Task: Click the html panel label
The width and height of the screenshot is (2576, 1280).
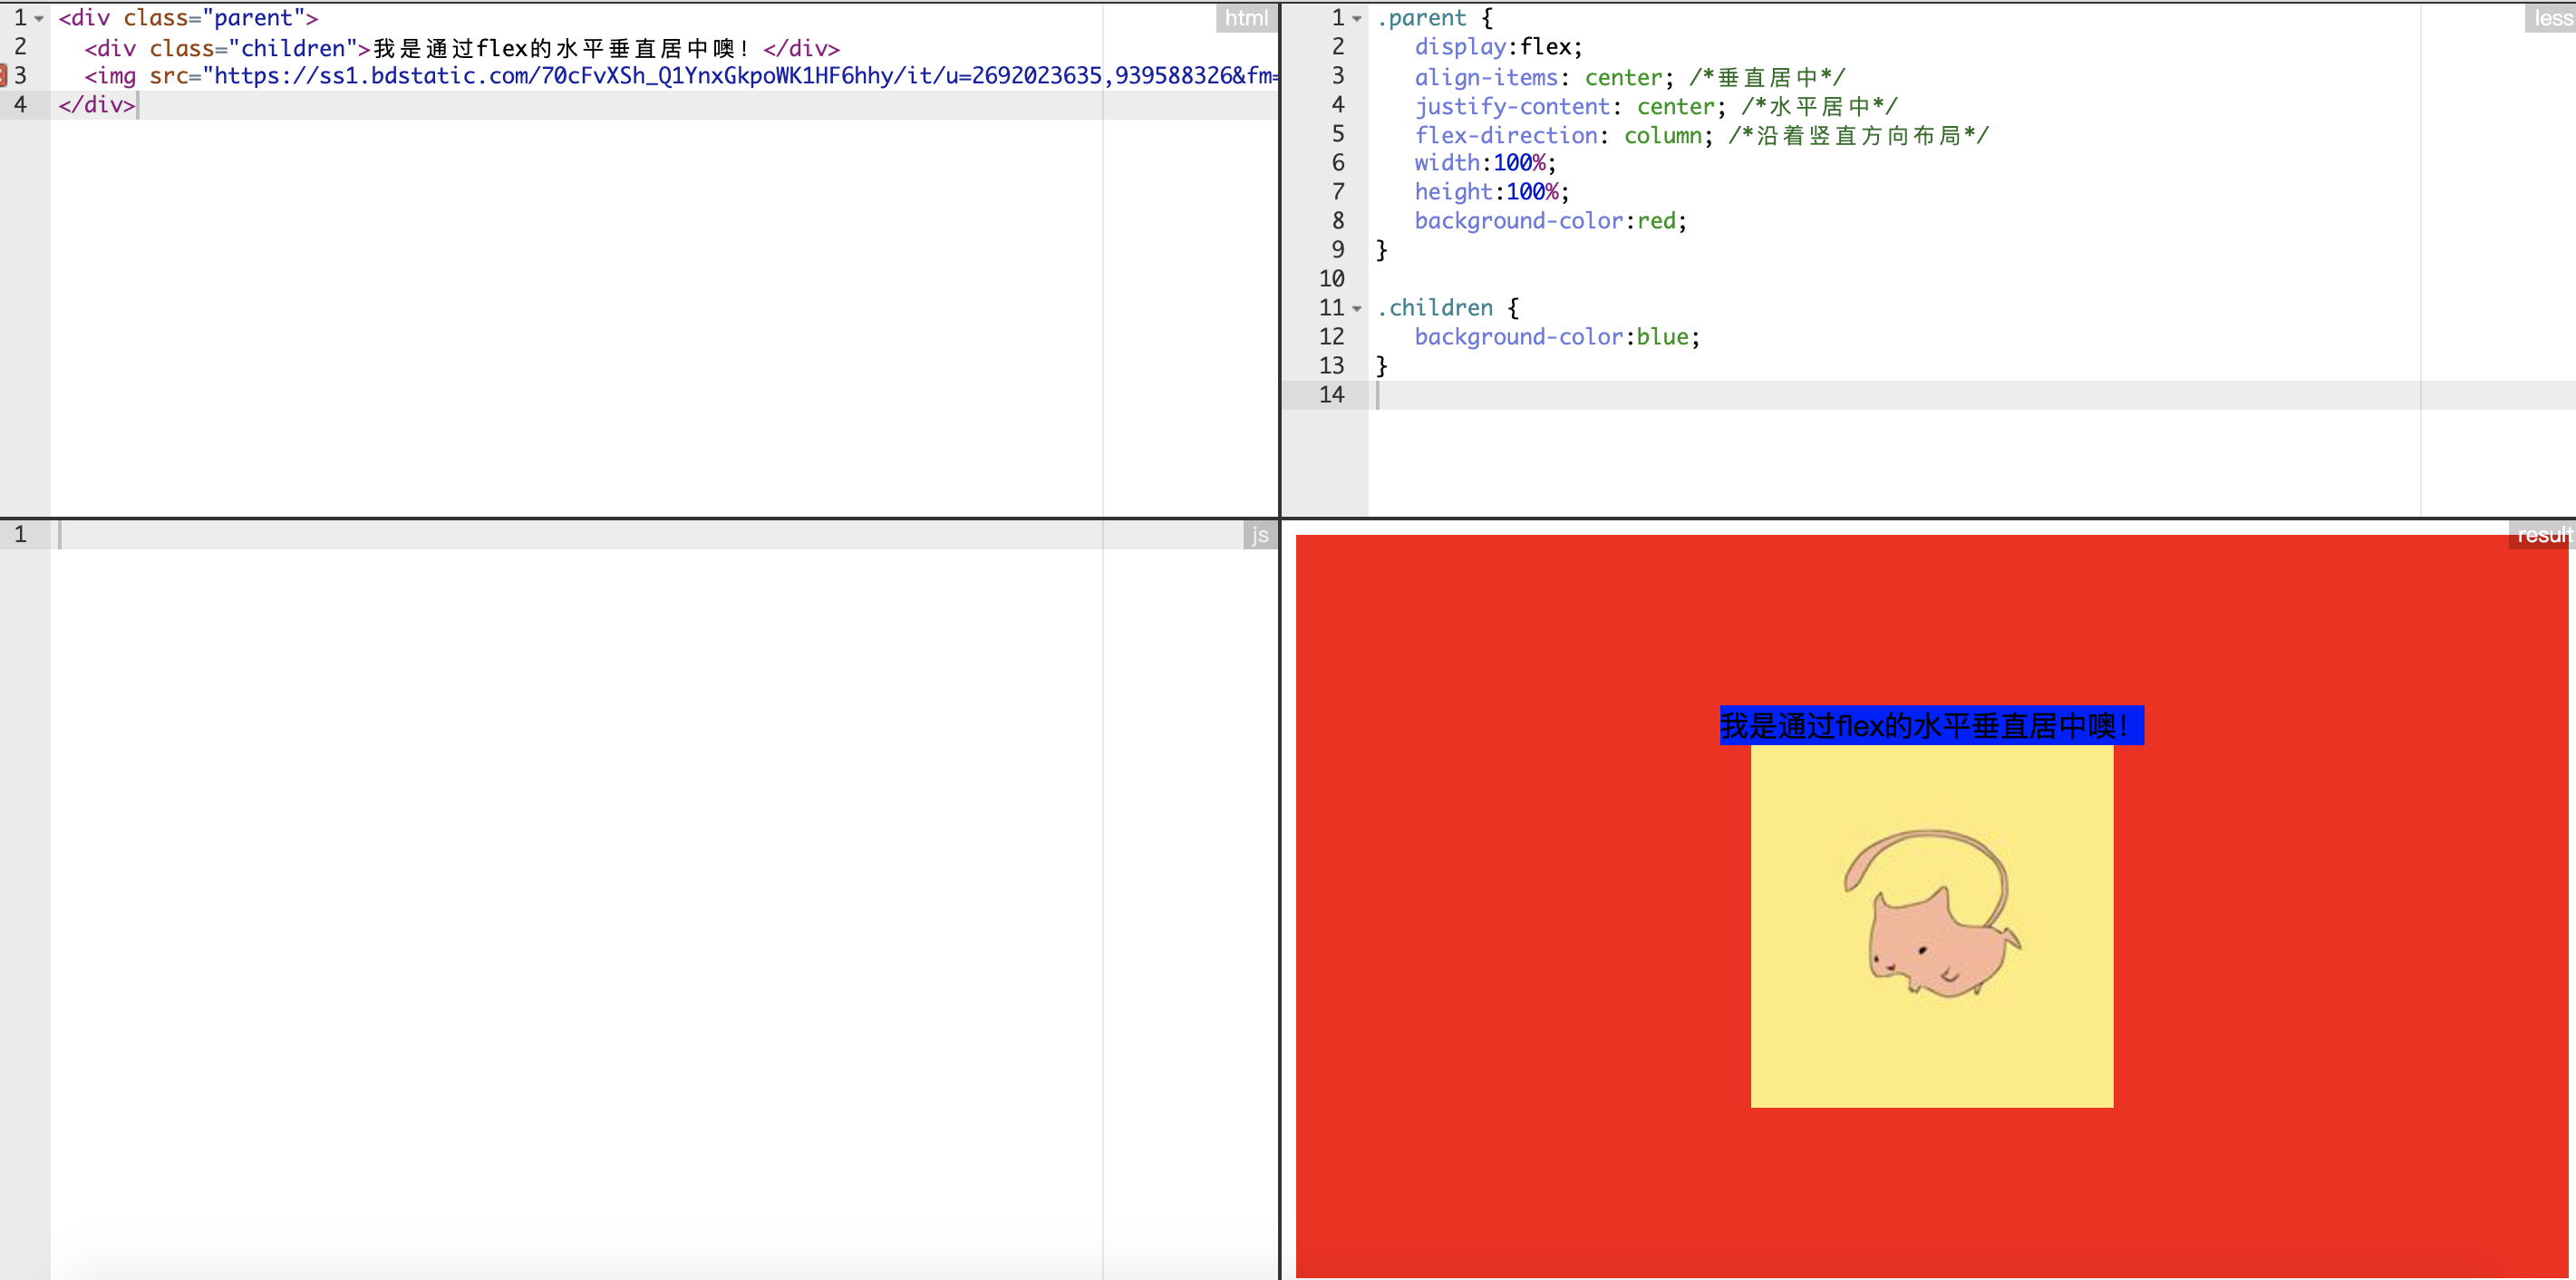Action: coord(1245,18)
